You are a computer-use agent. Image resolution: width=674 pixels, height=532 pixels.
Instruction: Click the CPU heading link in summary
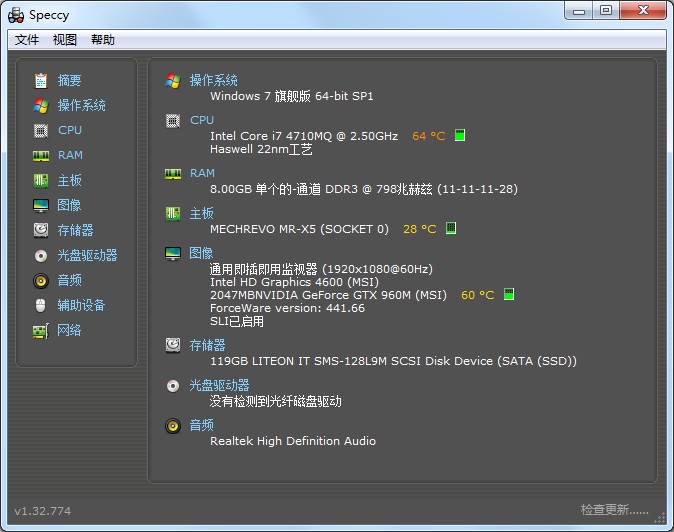point(202,120)
